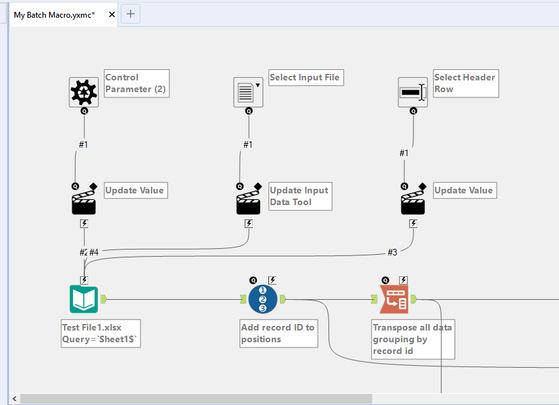The height and width of the screenshot is (405, 559).
Task: Click the left Update Value action clapperboard
Action: [x=84, y=200]
